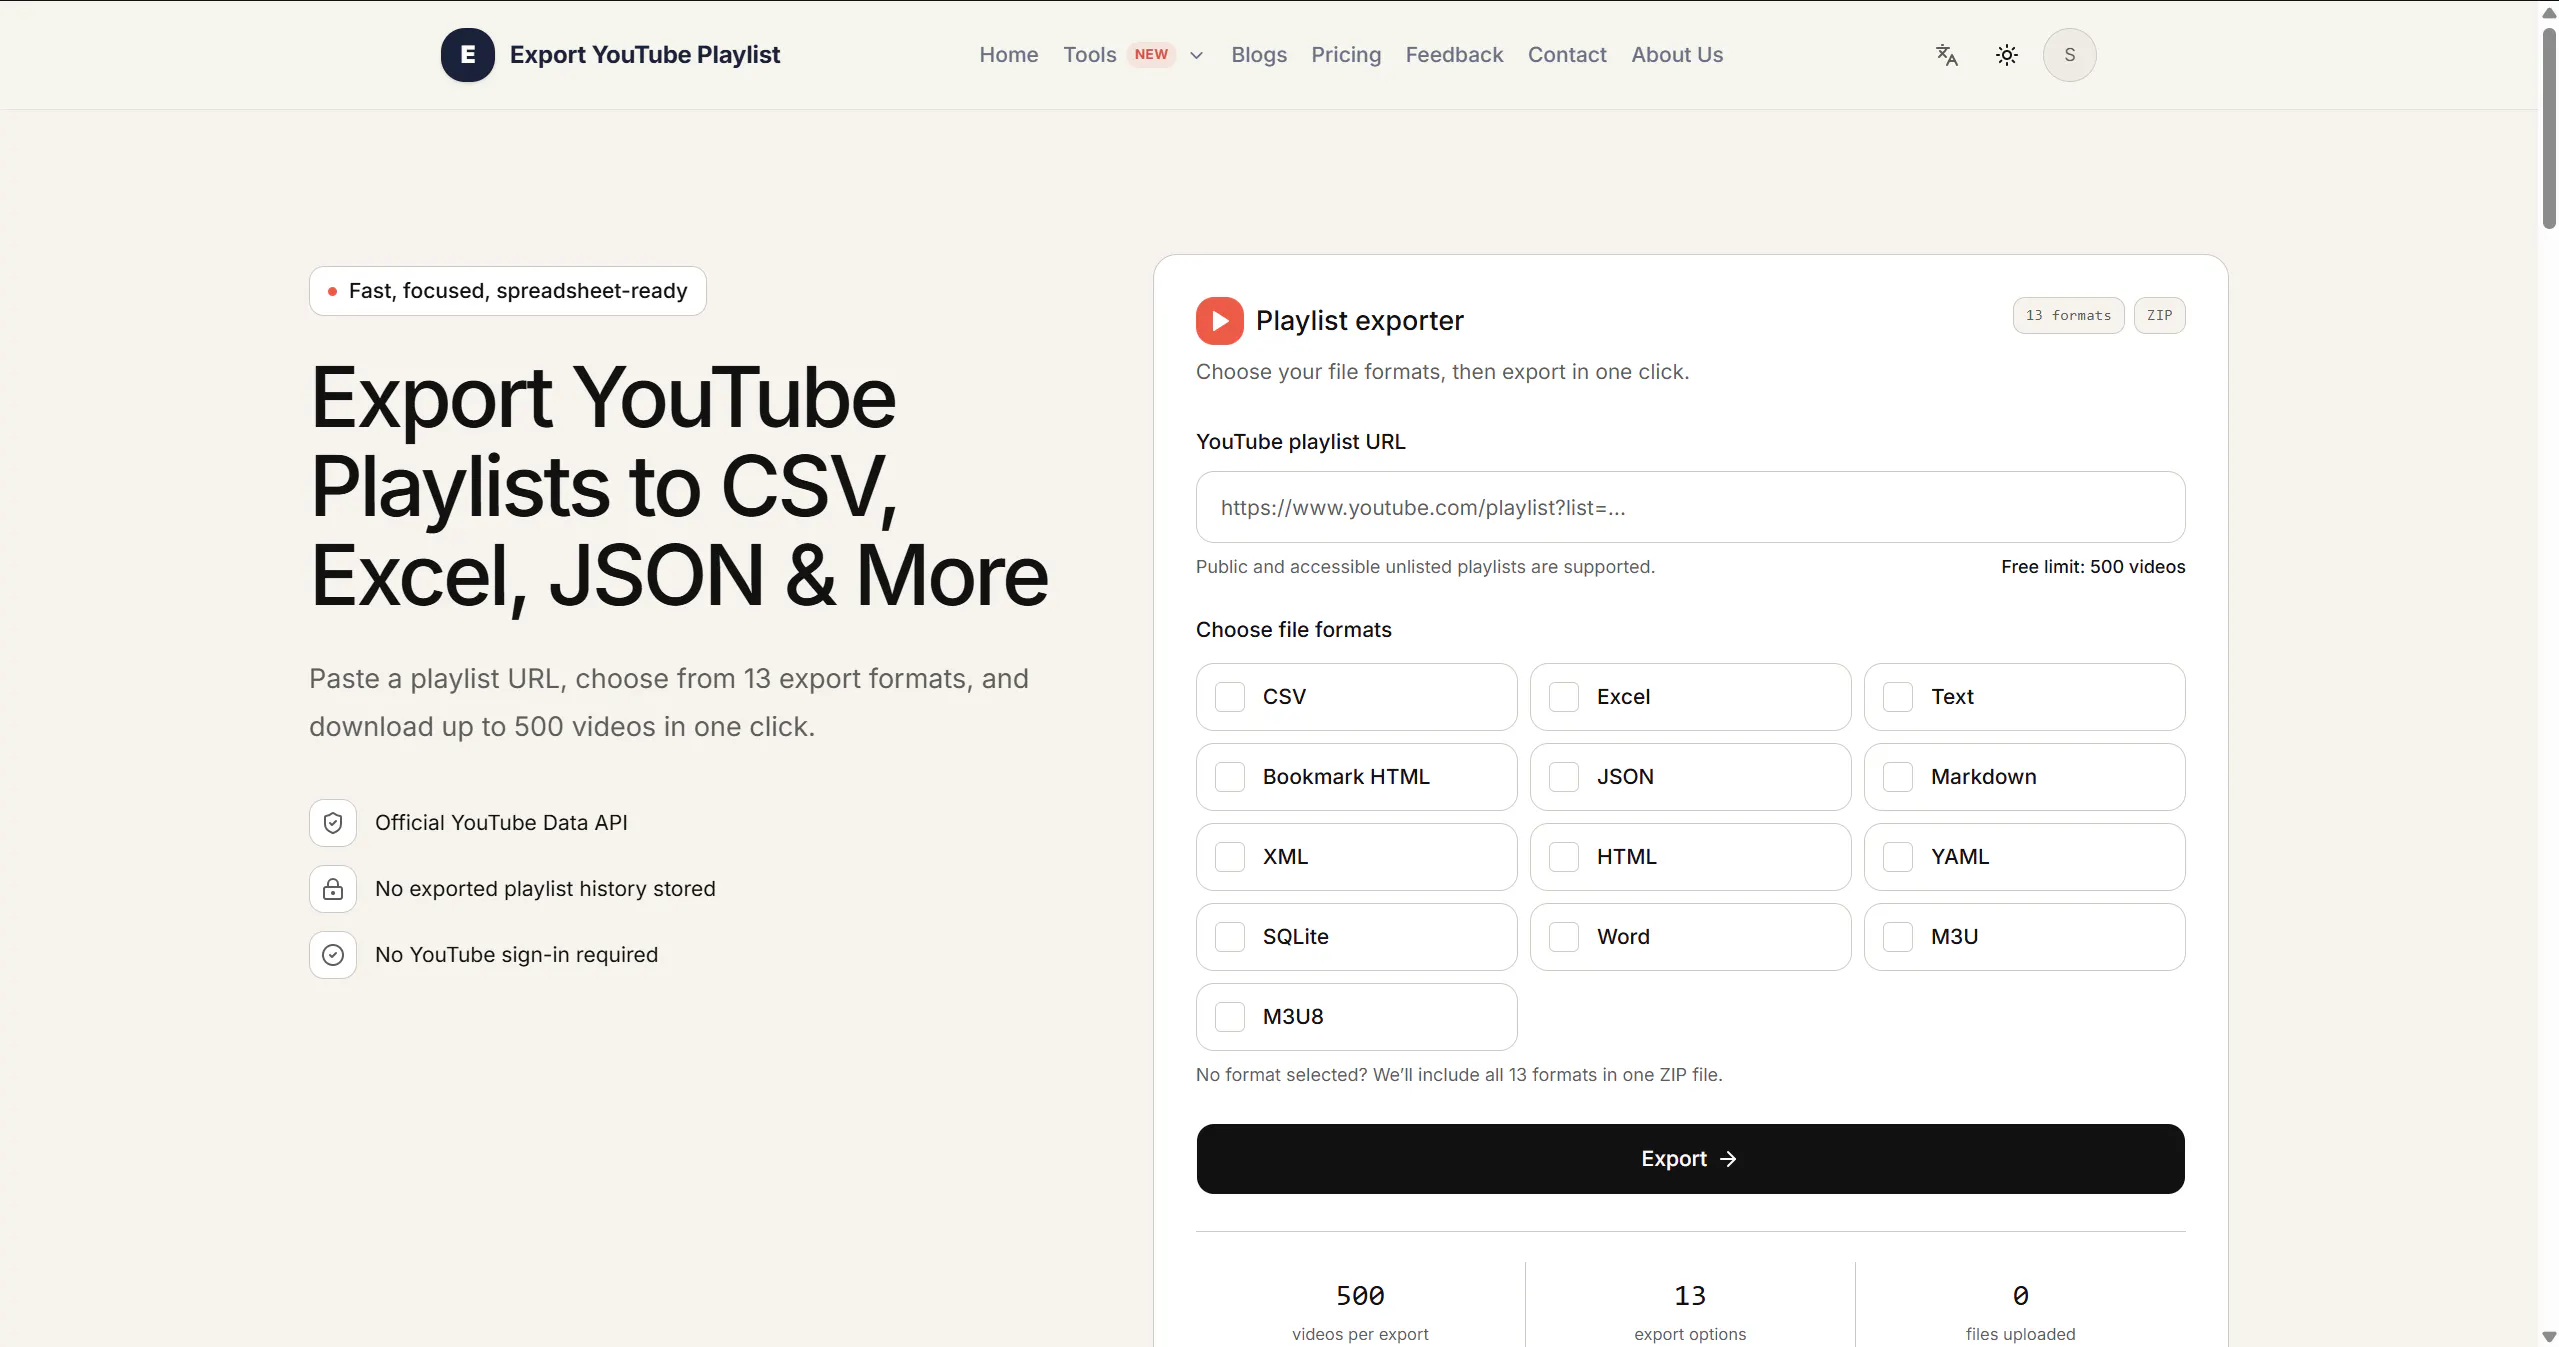
Task: Expand the Tools dropdown chevron
Action: point(1196,56)
